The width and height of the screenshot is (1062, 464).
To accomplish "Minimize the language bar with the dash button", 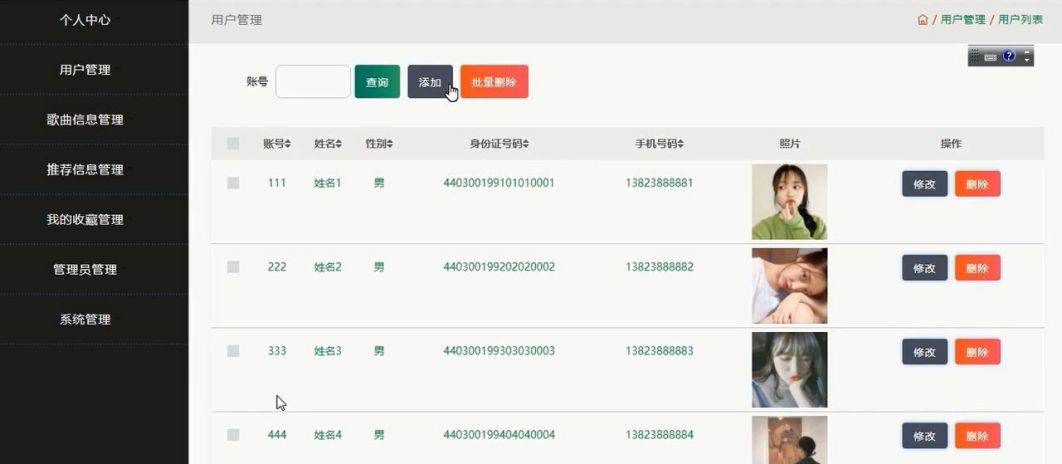I will (1027, 52).
